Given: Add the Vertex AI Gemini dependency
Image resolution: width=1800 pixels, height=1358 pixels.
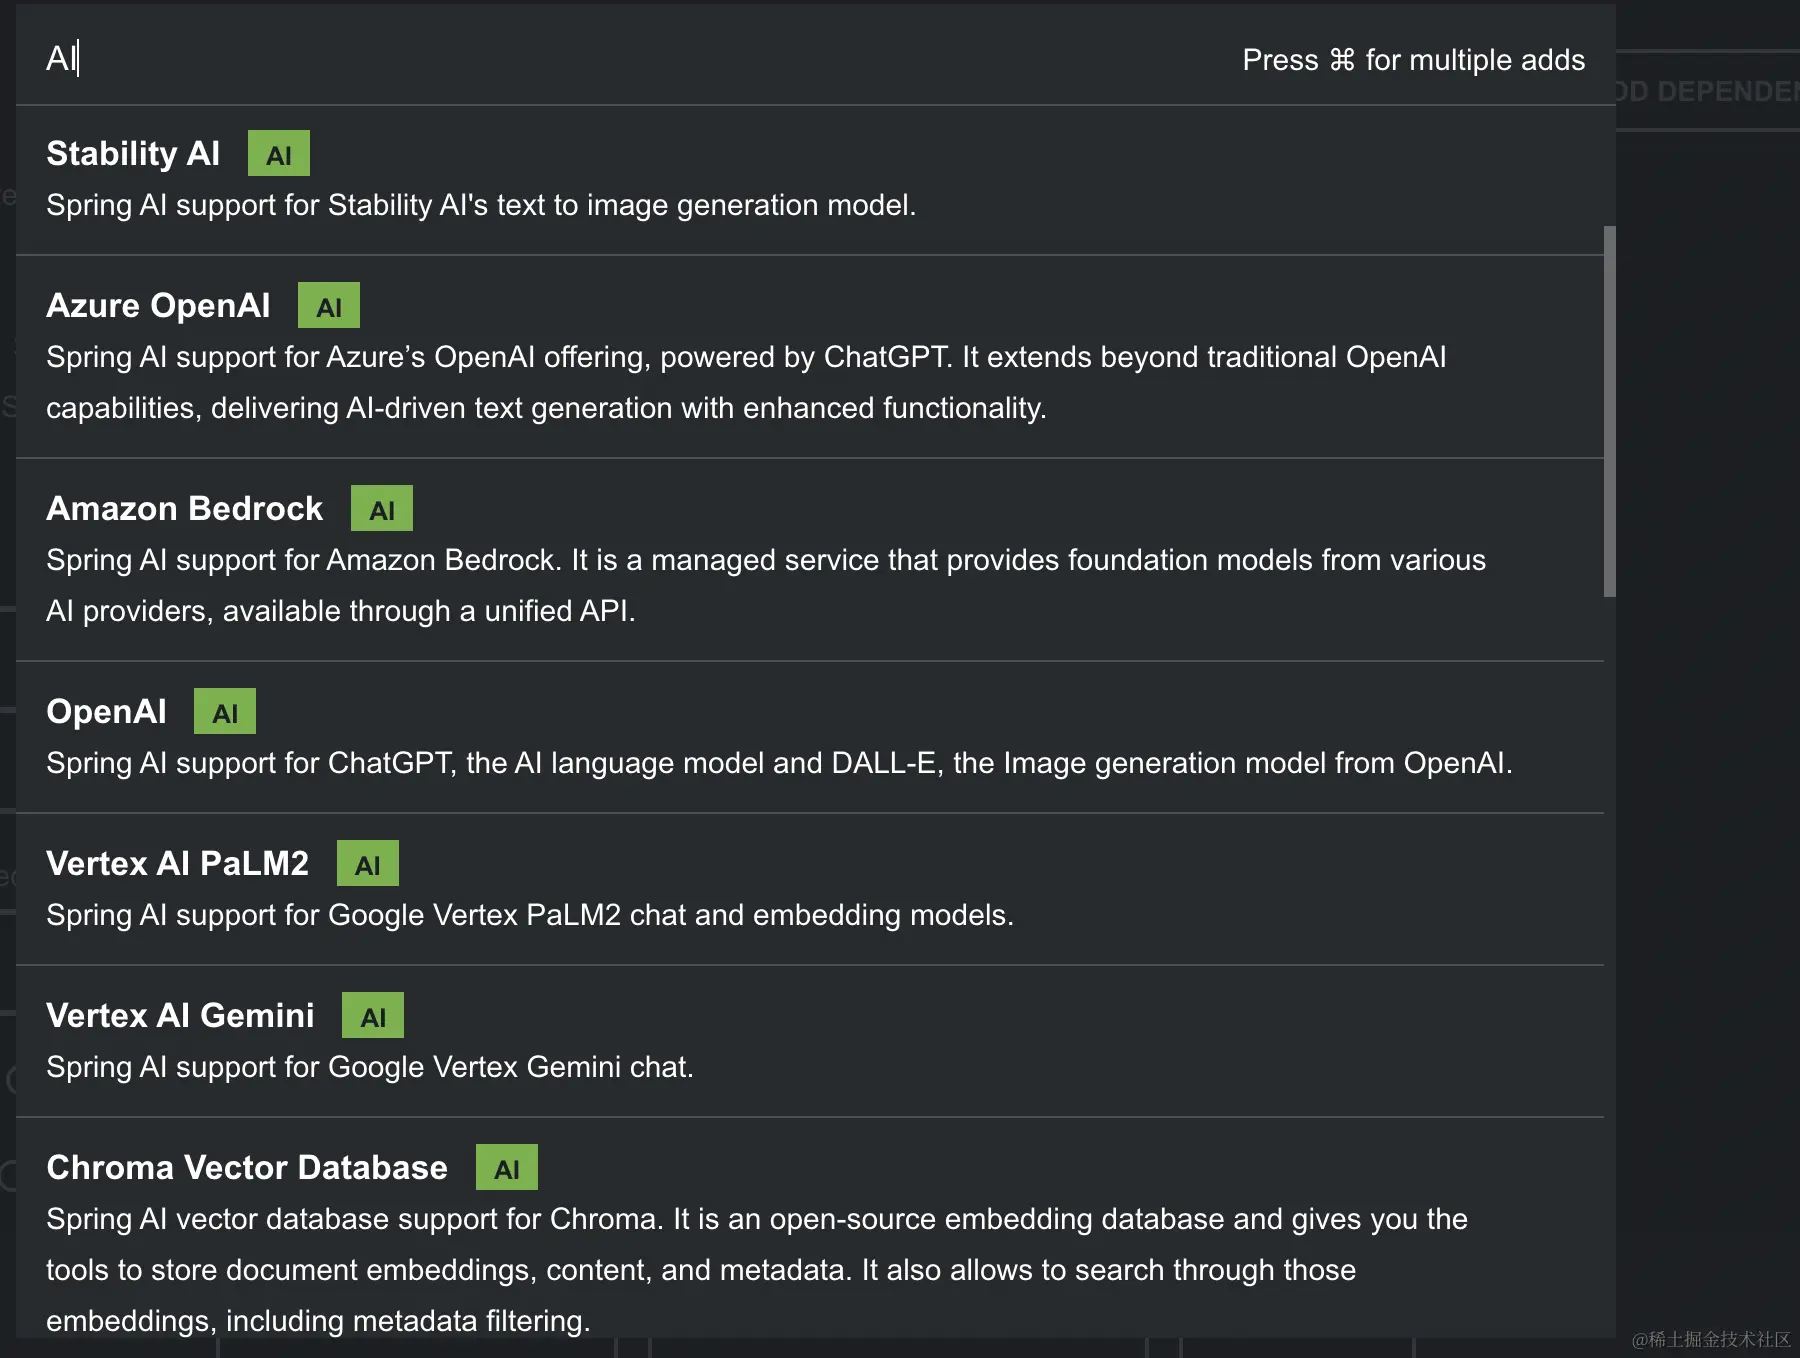Looking at the screenshot, I should [810, 1041].
